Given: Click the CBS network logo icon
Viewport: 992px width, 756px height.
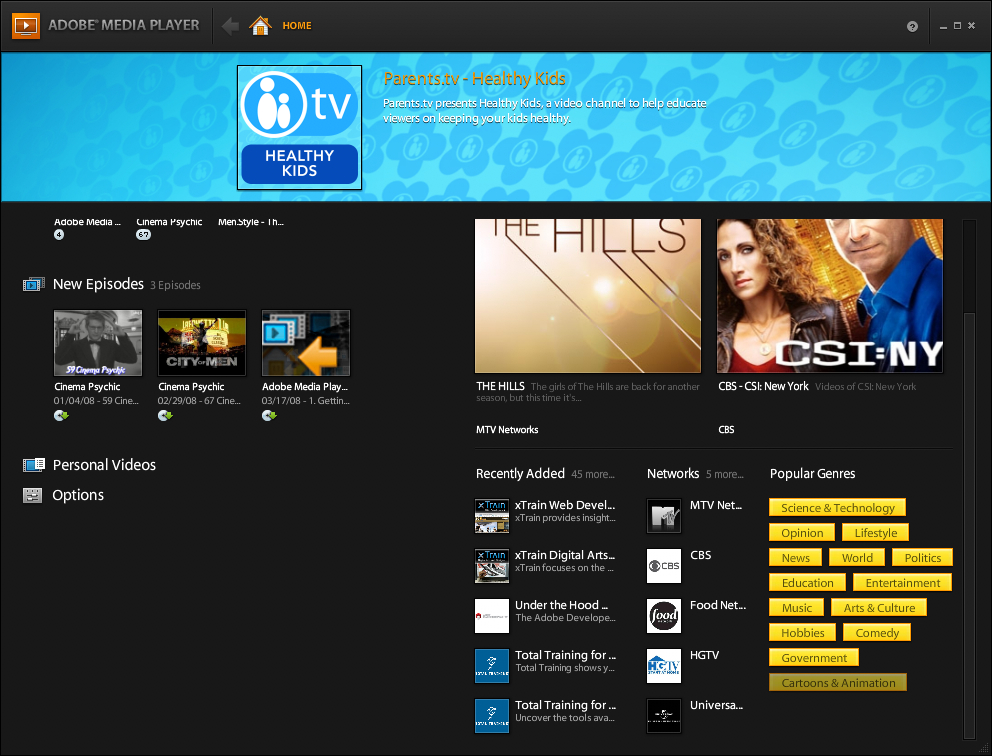Looking at the screenshot, I should point(664,566).
